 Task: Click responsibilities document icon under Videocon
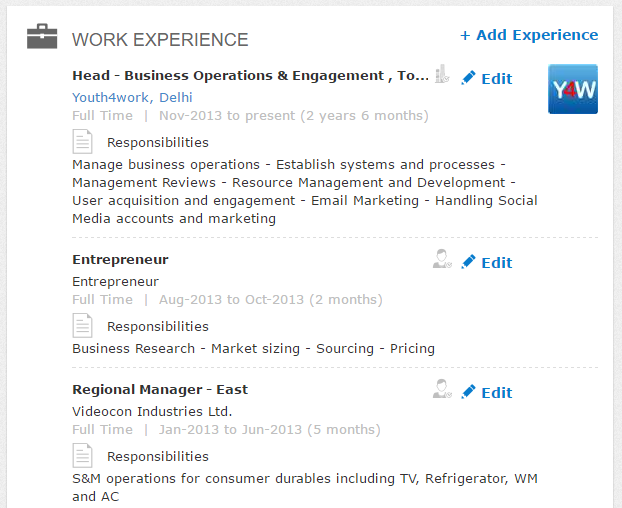tap(83, 456)
